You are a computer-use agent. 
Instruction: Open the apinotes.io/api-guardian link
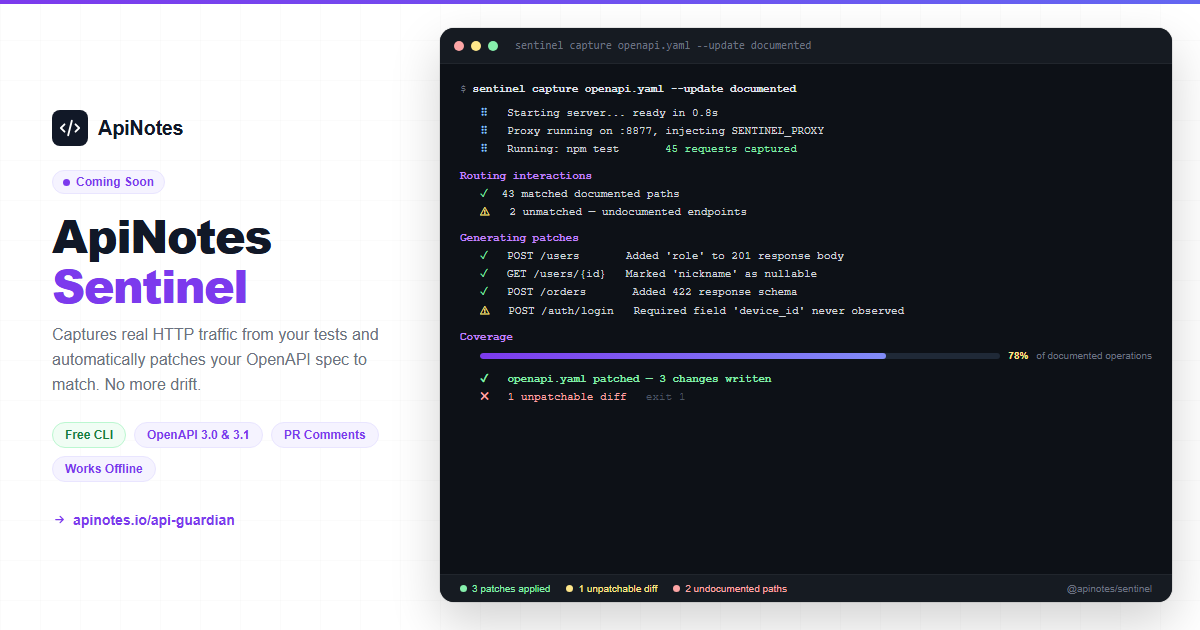click(x=154, y=520)
